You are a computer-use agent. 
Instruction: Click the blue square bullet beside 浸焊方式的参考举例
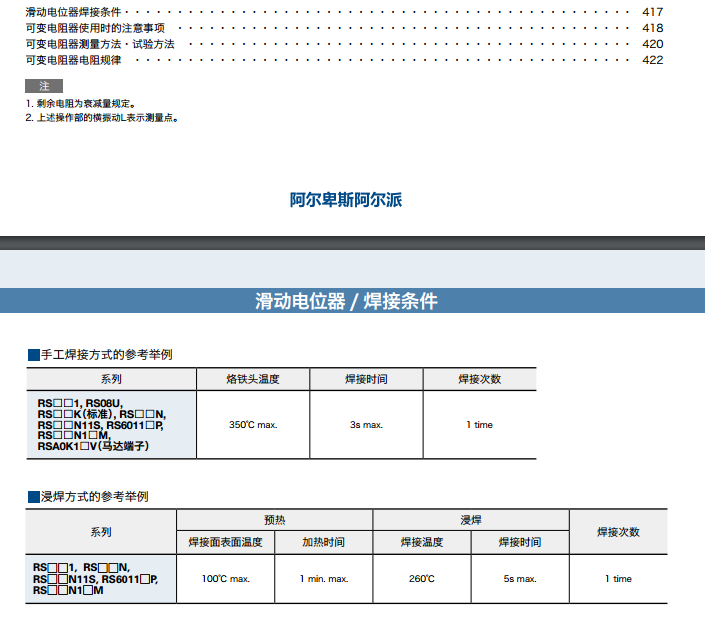click(x=33, y=497)
